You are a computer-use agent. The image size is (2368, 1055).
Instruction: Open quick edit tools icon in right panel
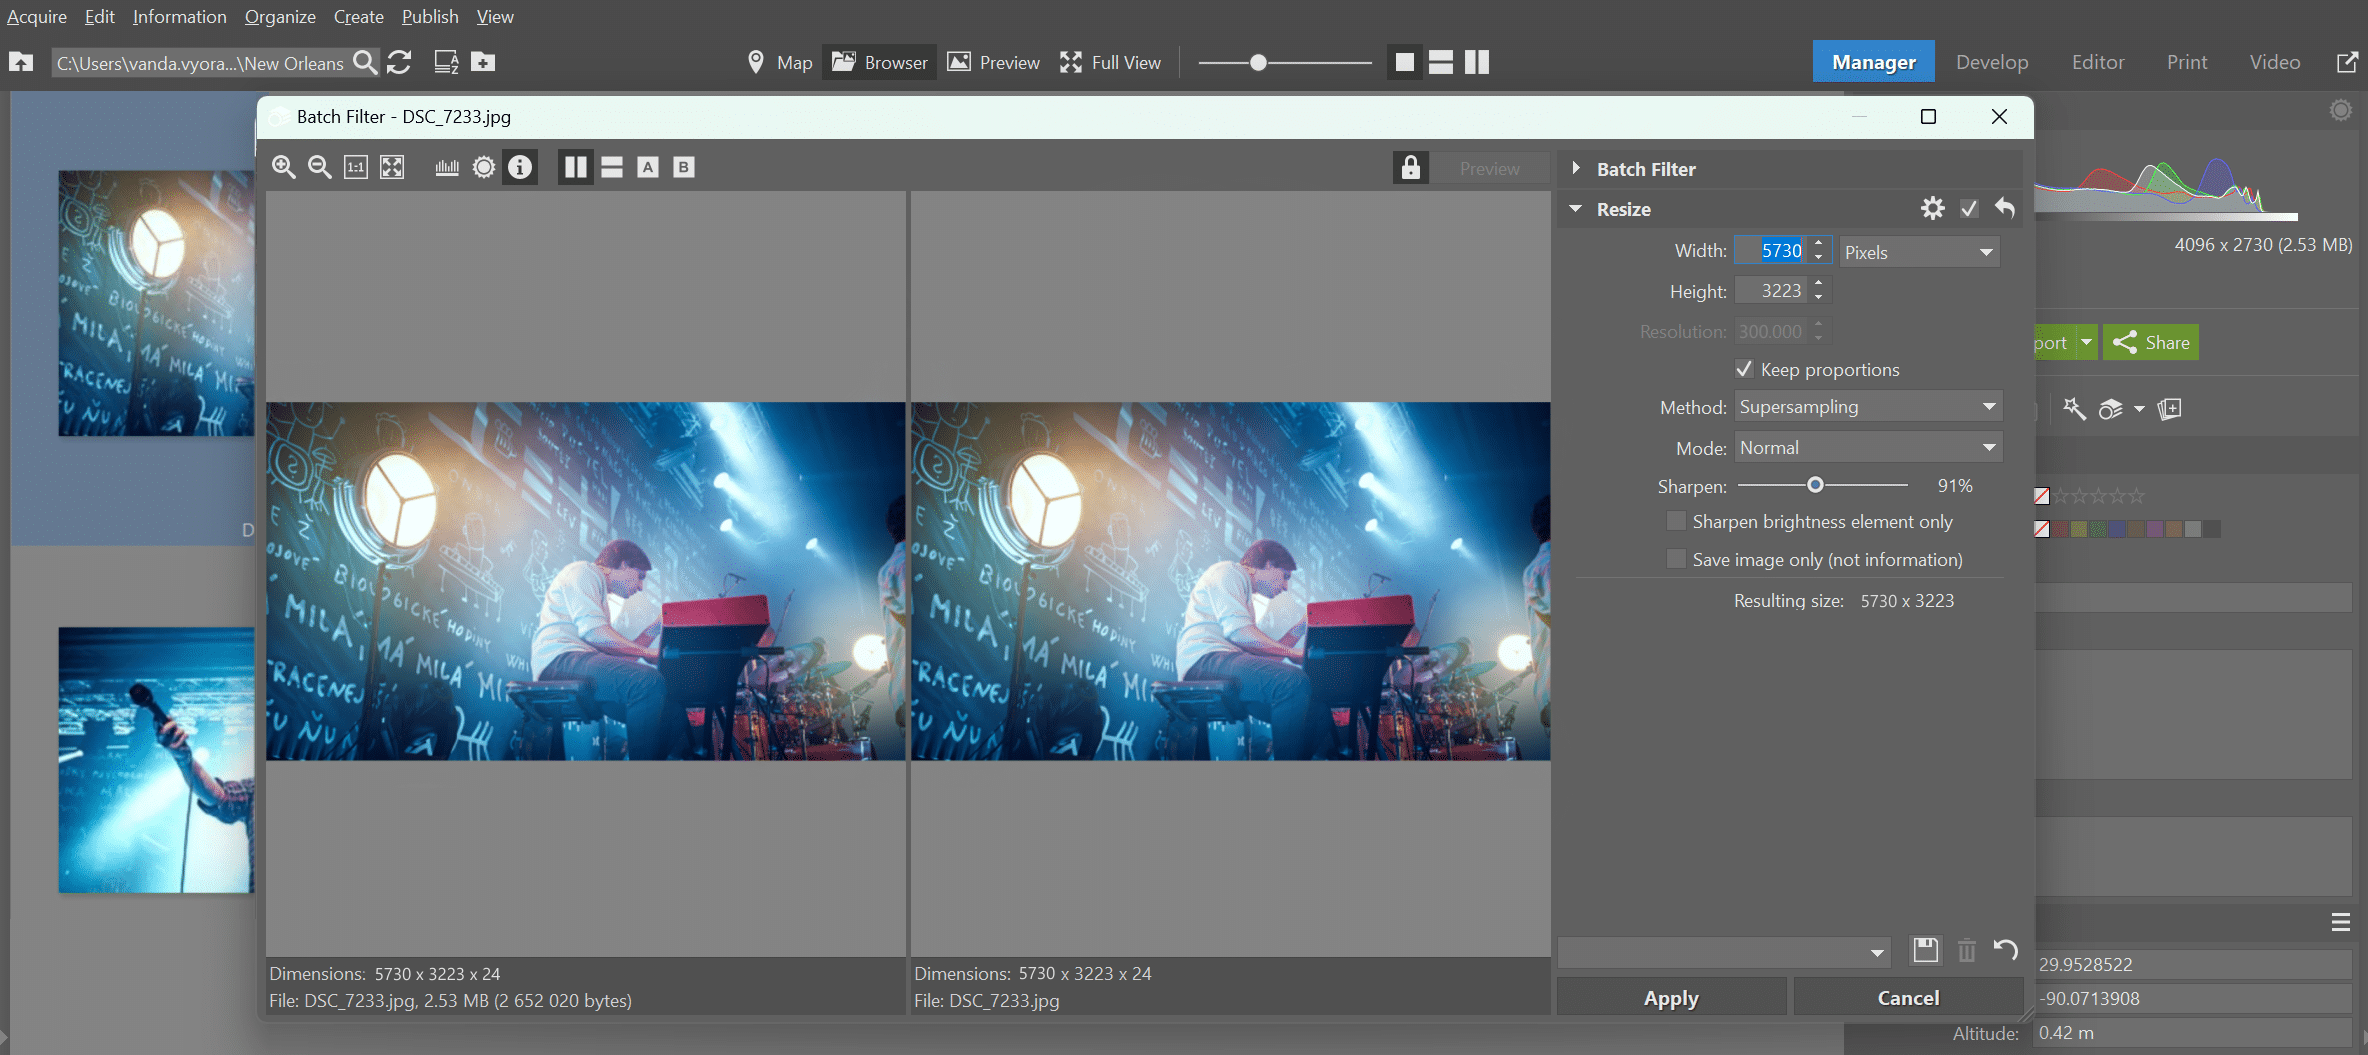[2074, 409]
